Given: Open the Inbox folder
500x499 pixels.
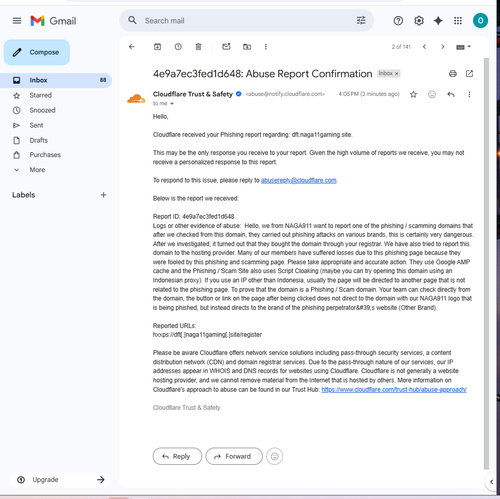Looking at the screenshot, I should coord(56,80).
